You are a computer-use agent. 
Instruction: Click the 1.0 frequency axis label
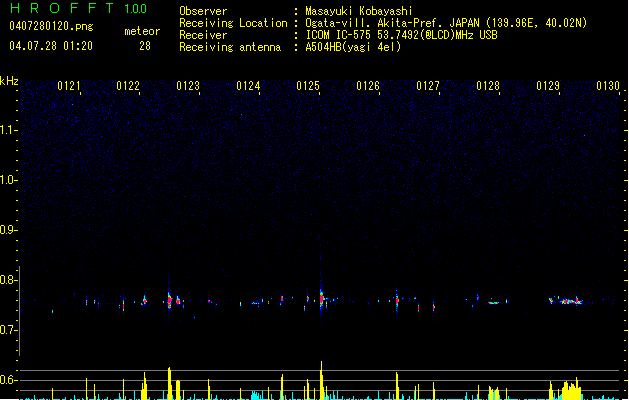click(x=7, y=180)
